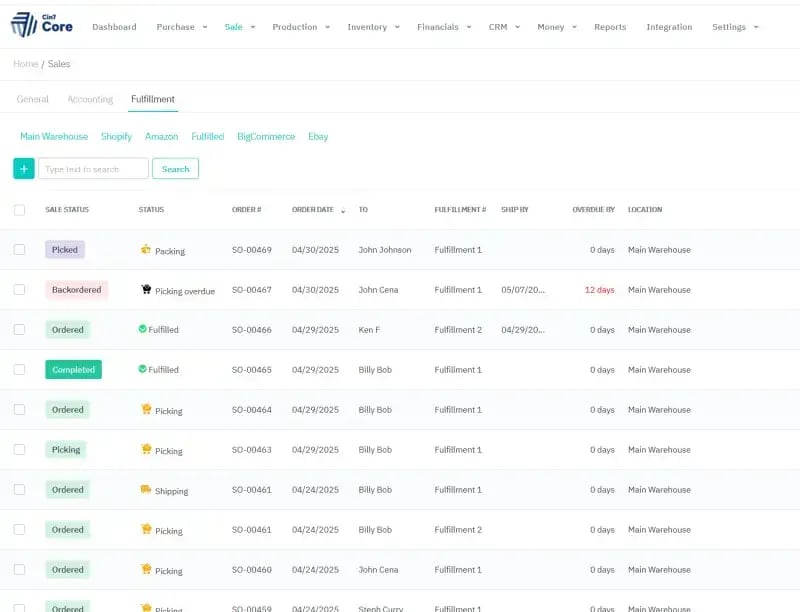Click the Picking sale status badge
Screen dimensions: 800x612
tap(66, 449)
